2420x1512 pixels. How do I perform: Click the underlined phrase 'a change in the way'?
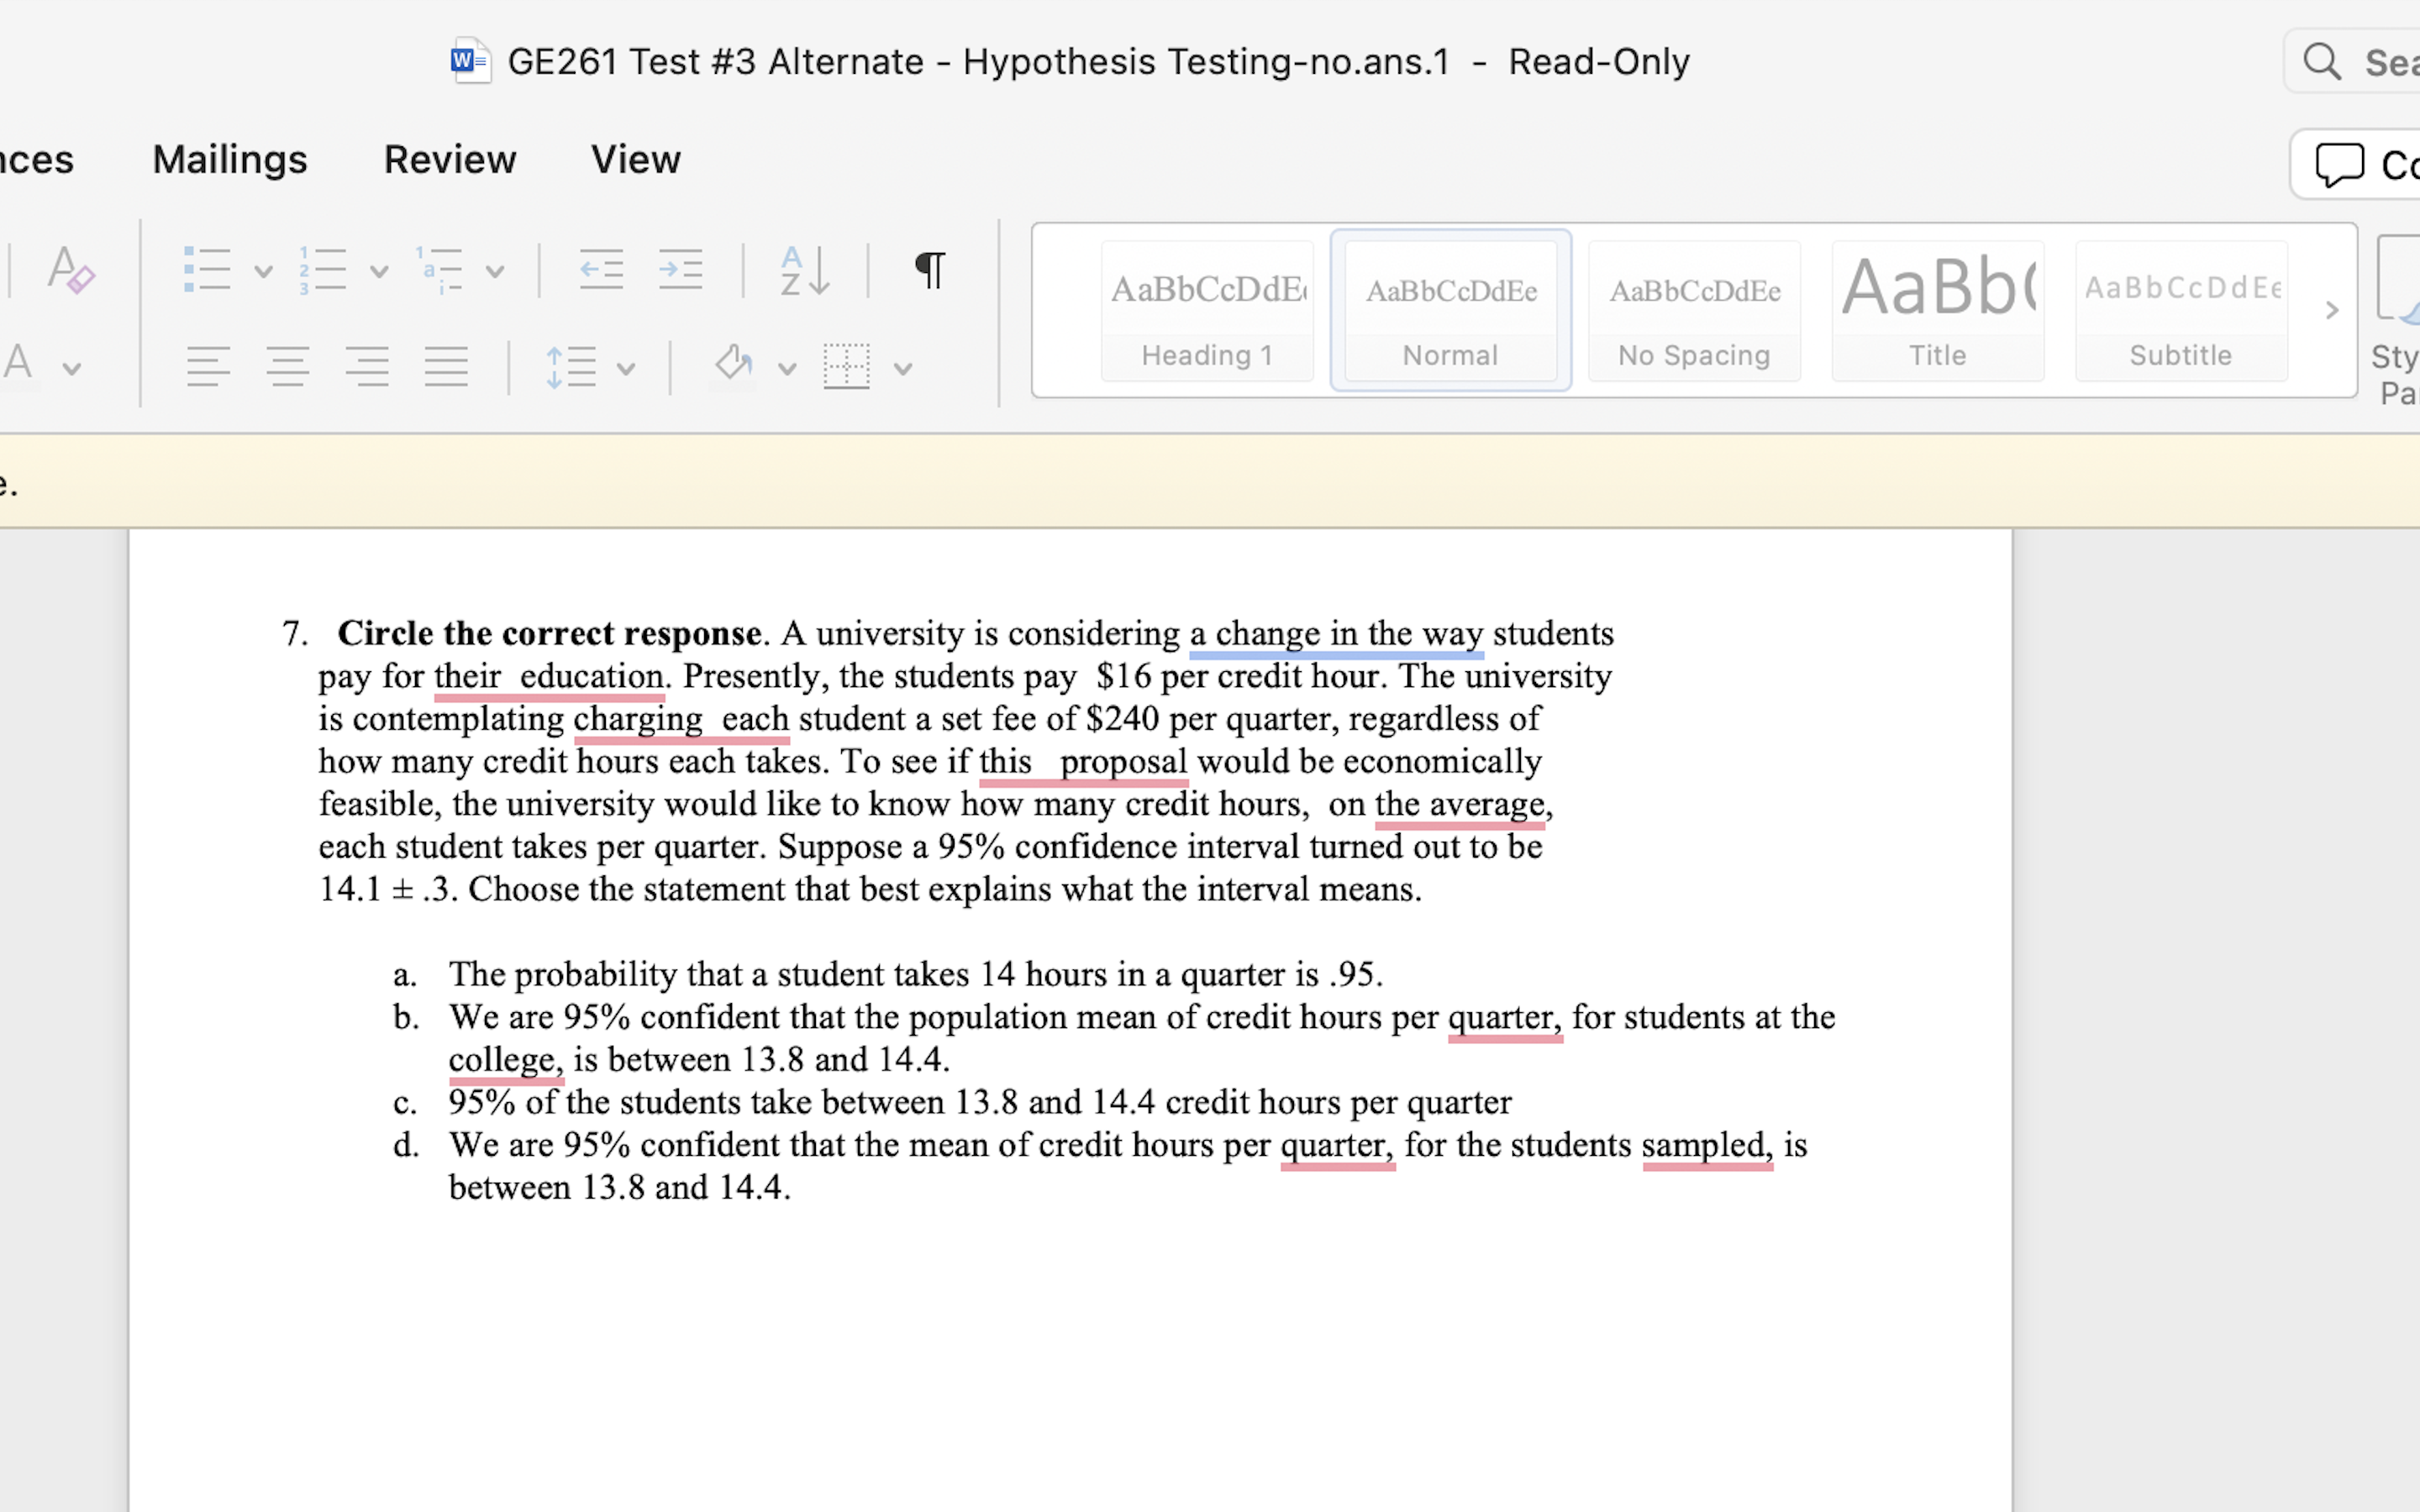1336,634
